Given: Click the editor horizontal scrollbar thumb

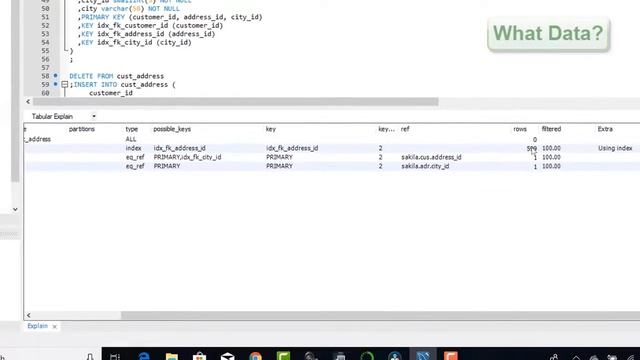Looking at the screenshot, I should [236, 102].
